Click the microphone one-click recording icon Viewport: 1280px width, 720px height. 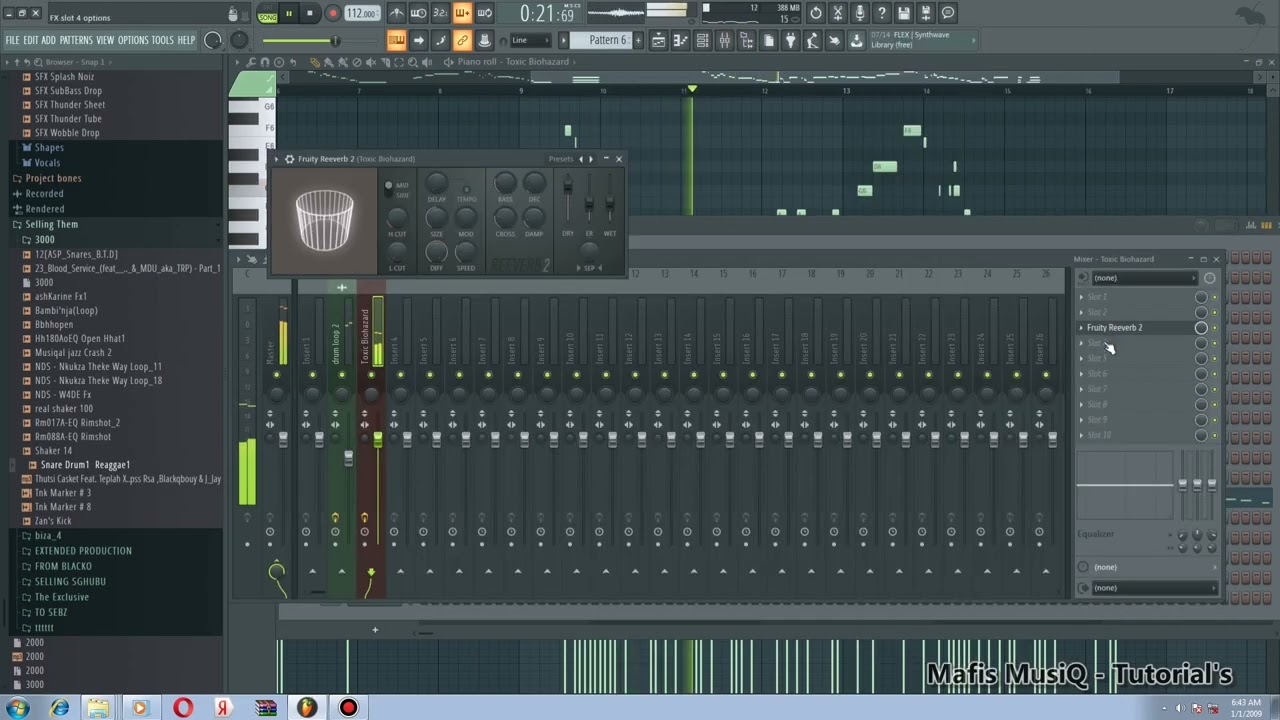860,13
